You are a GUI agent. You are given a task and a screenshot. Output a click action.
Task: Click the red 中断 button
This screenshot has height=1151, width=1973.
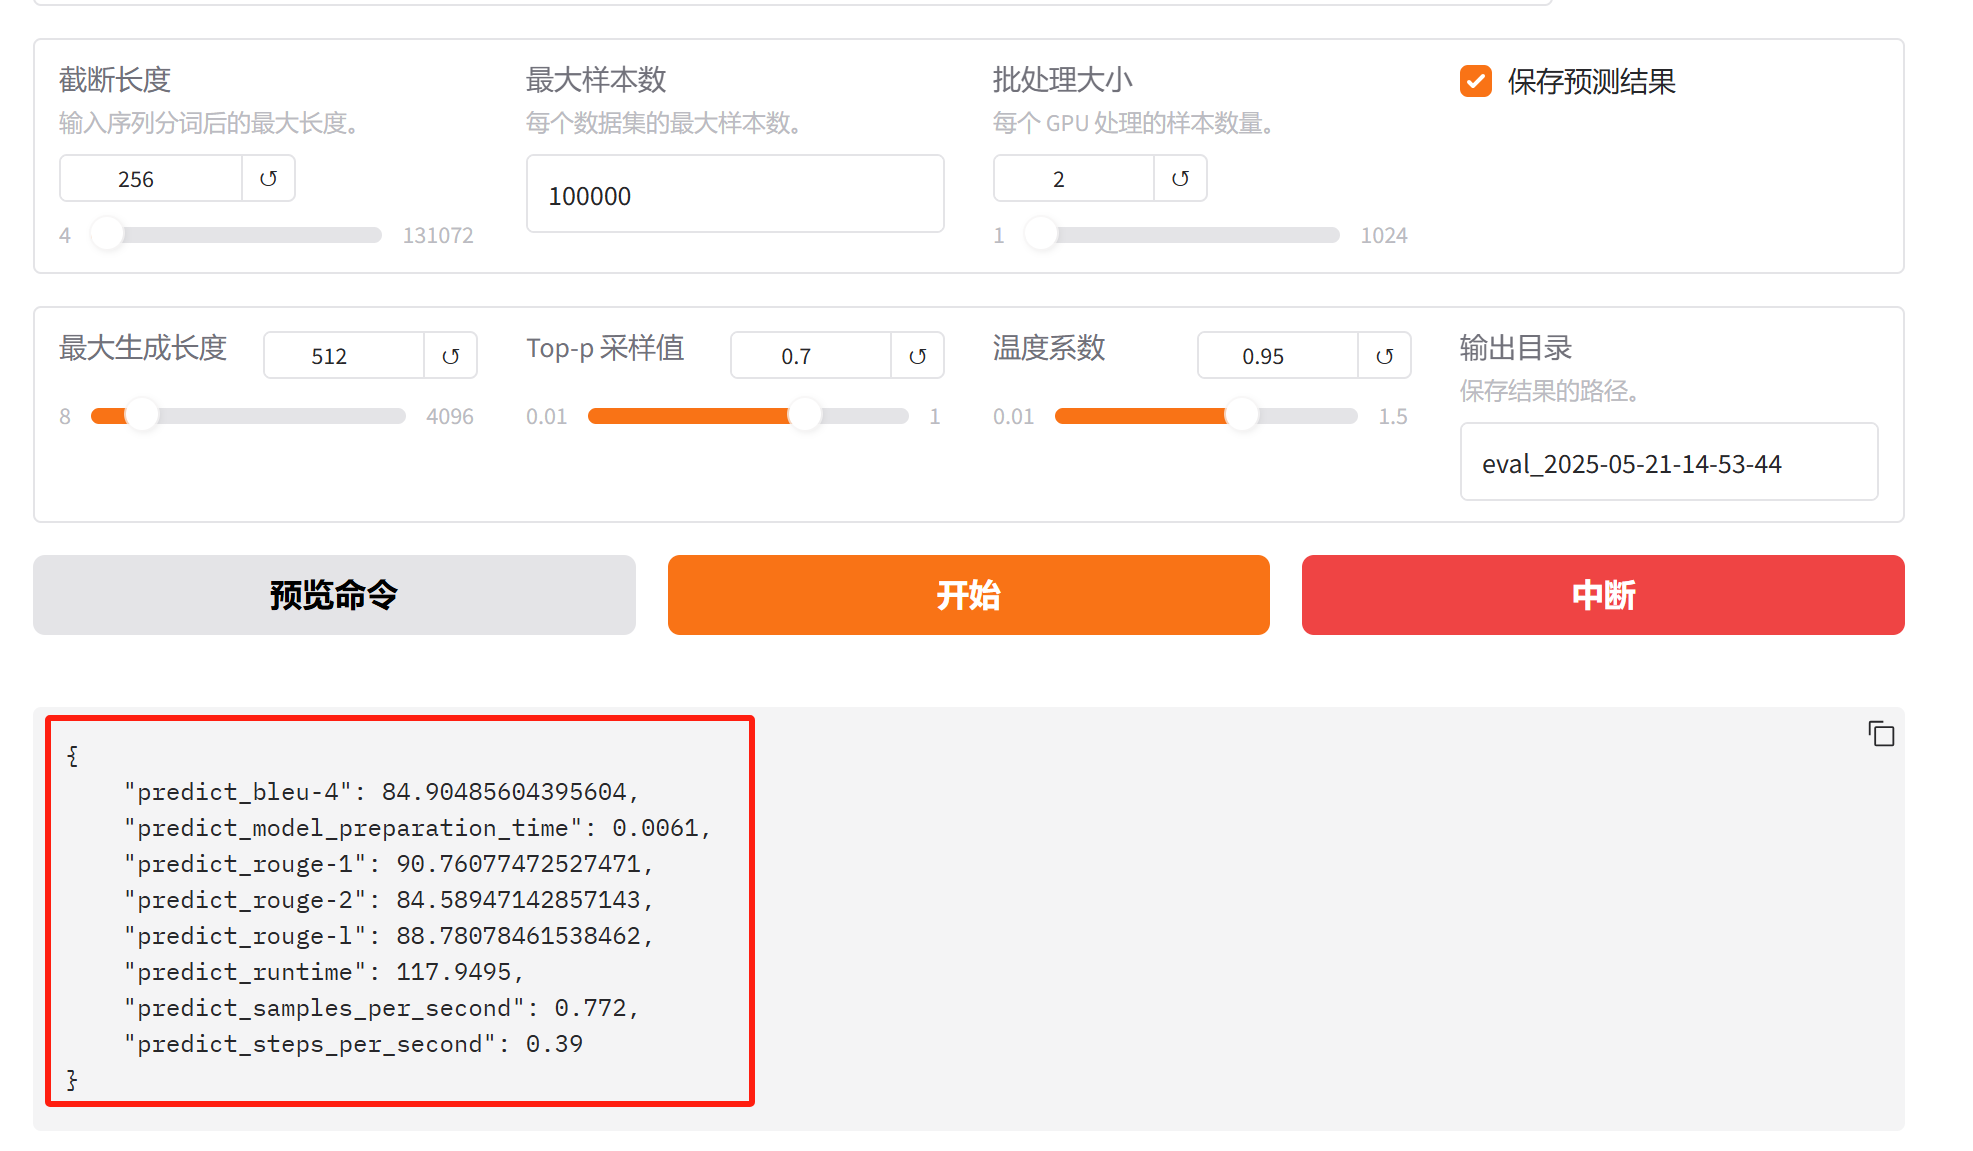1603,595
